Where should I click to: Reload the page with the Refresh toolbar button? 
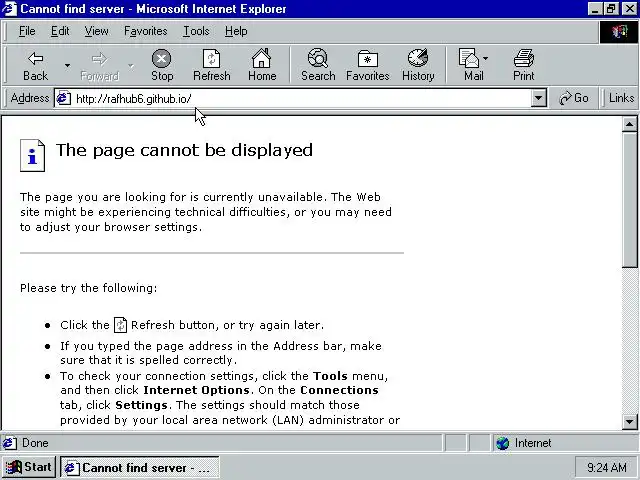coord(212,65)
